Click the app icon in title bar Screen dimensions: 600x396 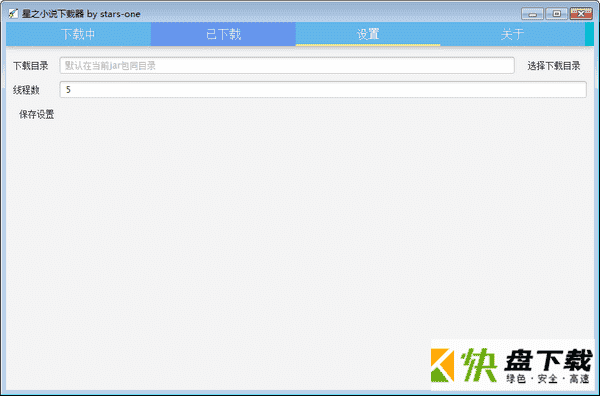[13, 14]
